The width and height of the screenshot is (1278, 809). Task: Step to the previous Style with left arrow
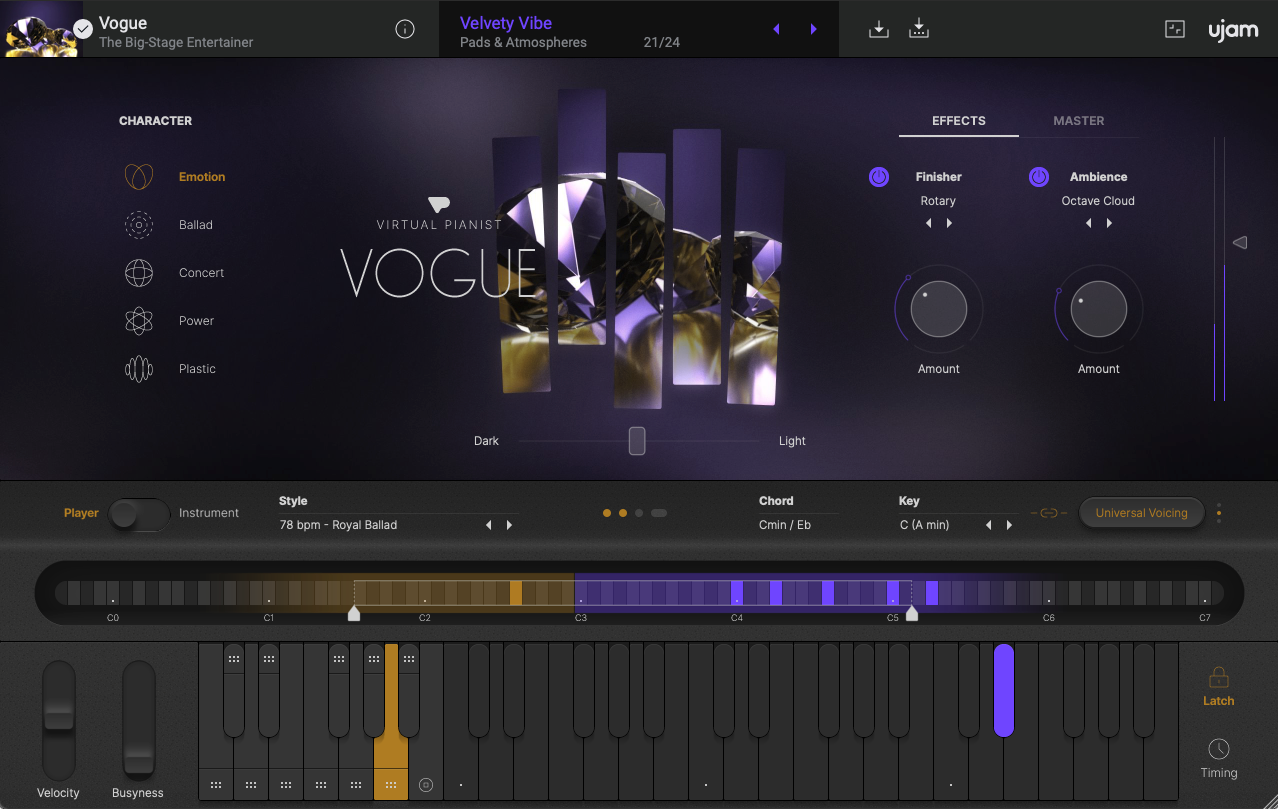click(489, 525)
